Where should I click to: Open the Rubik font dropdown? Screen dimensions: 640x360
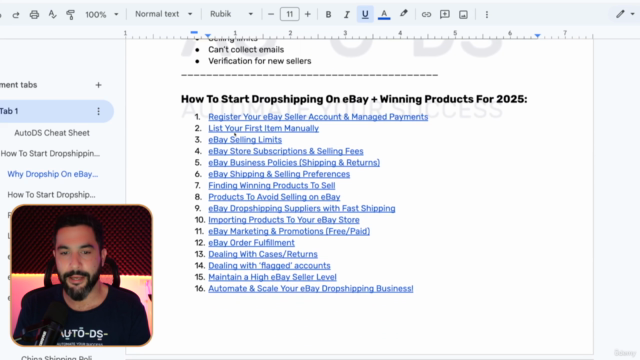231,14
